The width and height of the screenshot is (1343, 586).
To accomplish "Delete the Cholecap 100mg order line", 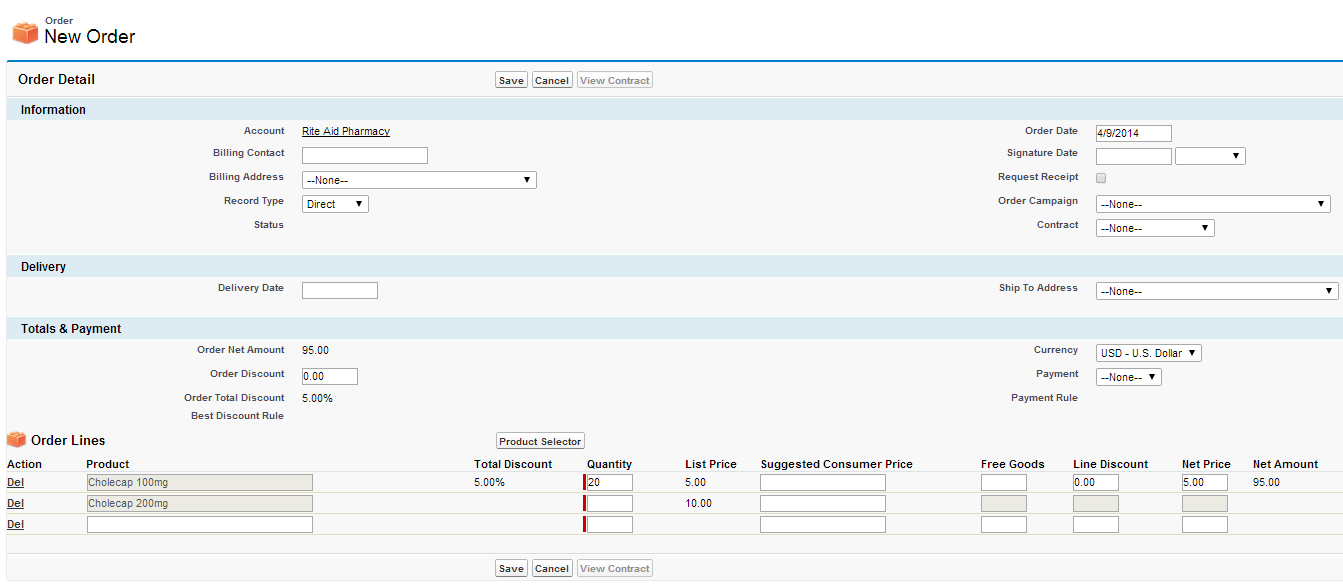I will coord(15,482).
